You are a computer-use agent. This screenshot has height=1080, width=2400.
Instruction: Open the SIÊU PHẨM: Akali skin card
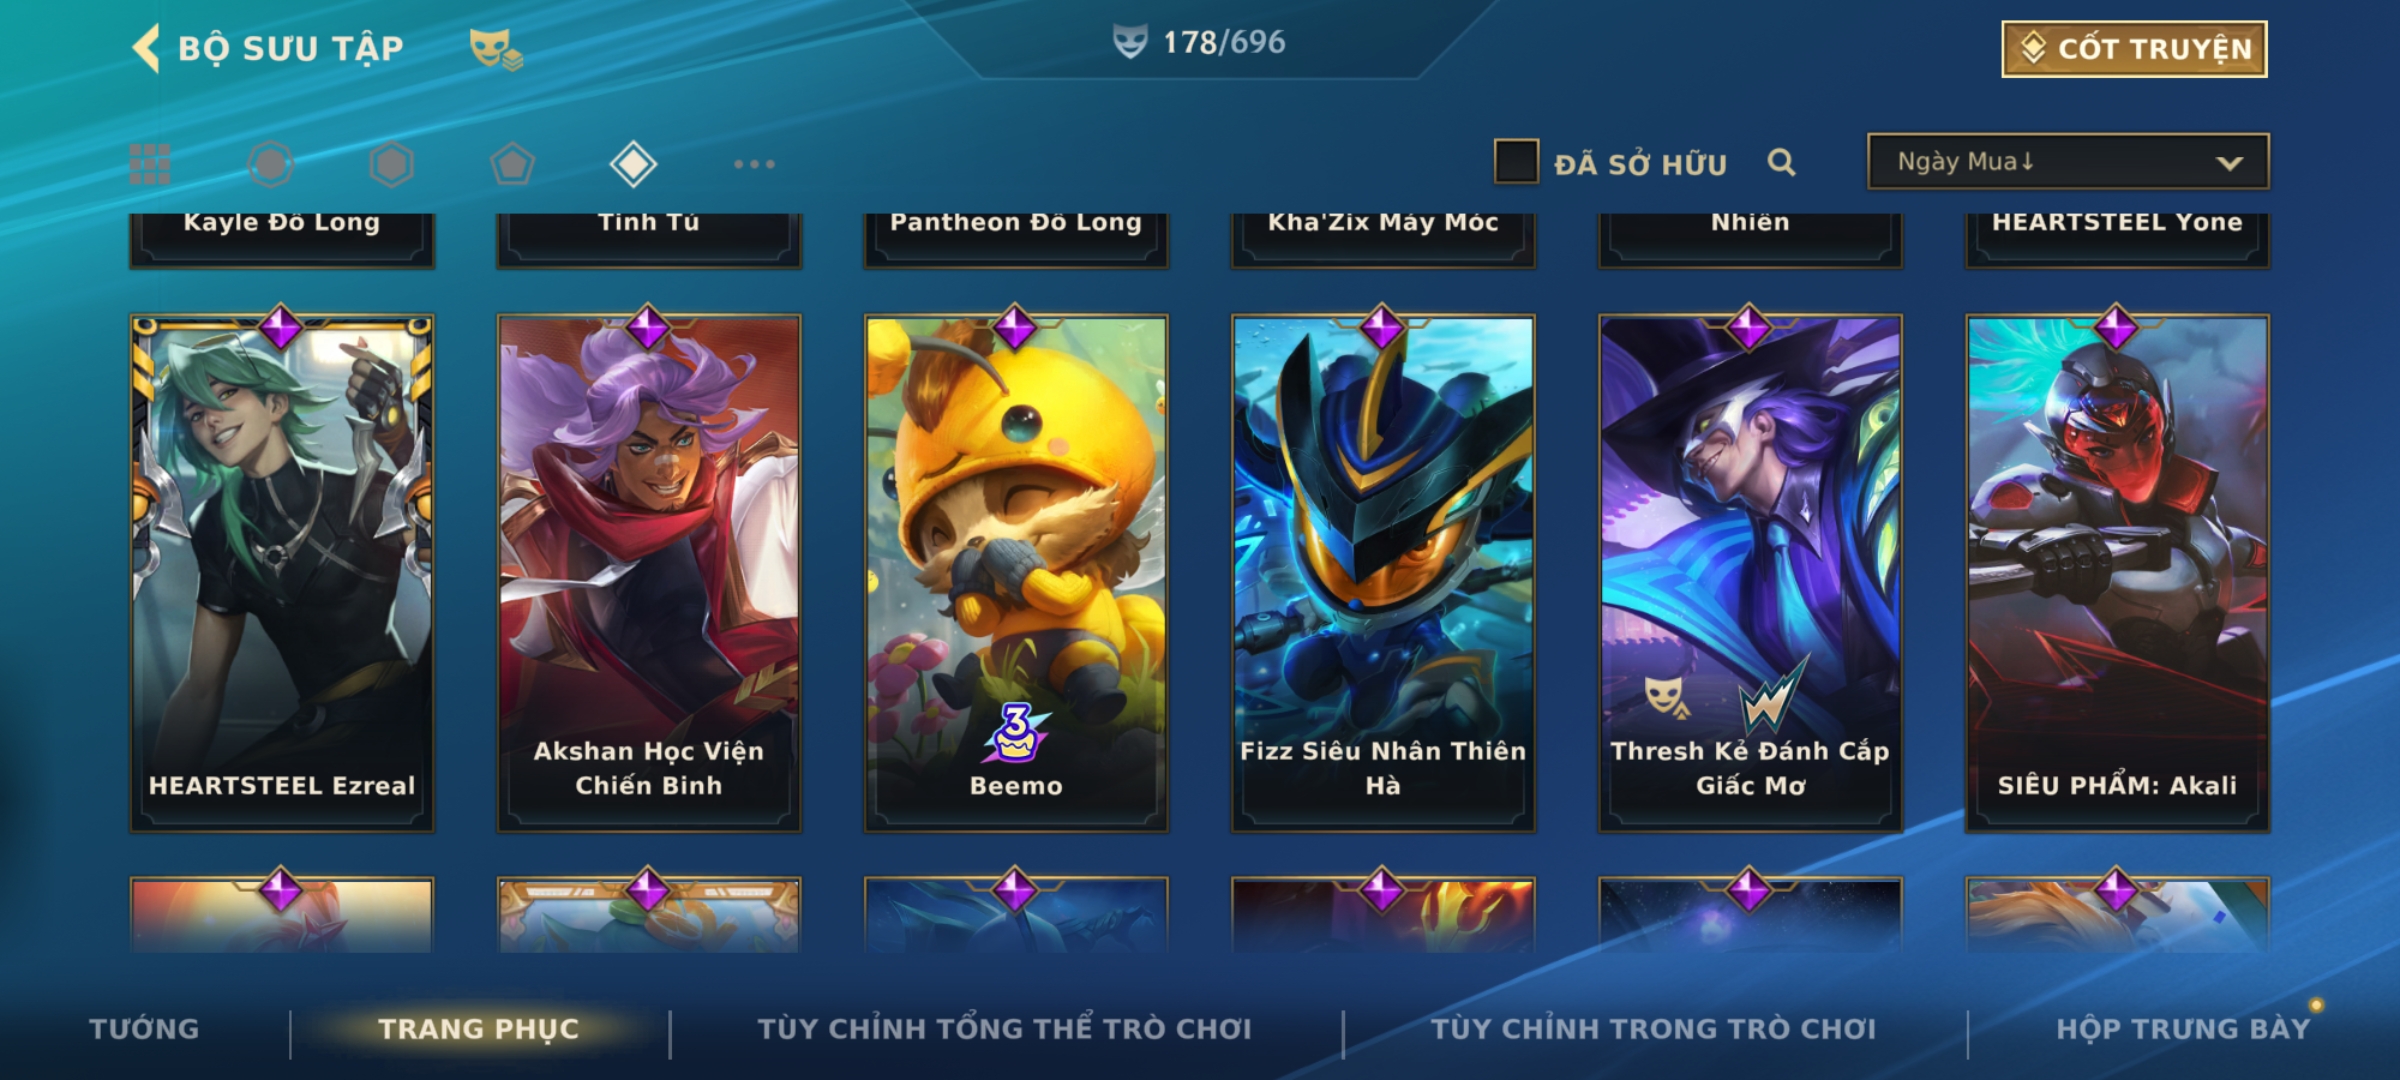point(2118,573)
